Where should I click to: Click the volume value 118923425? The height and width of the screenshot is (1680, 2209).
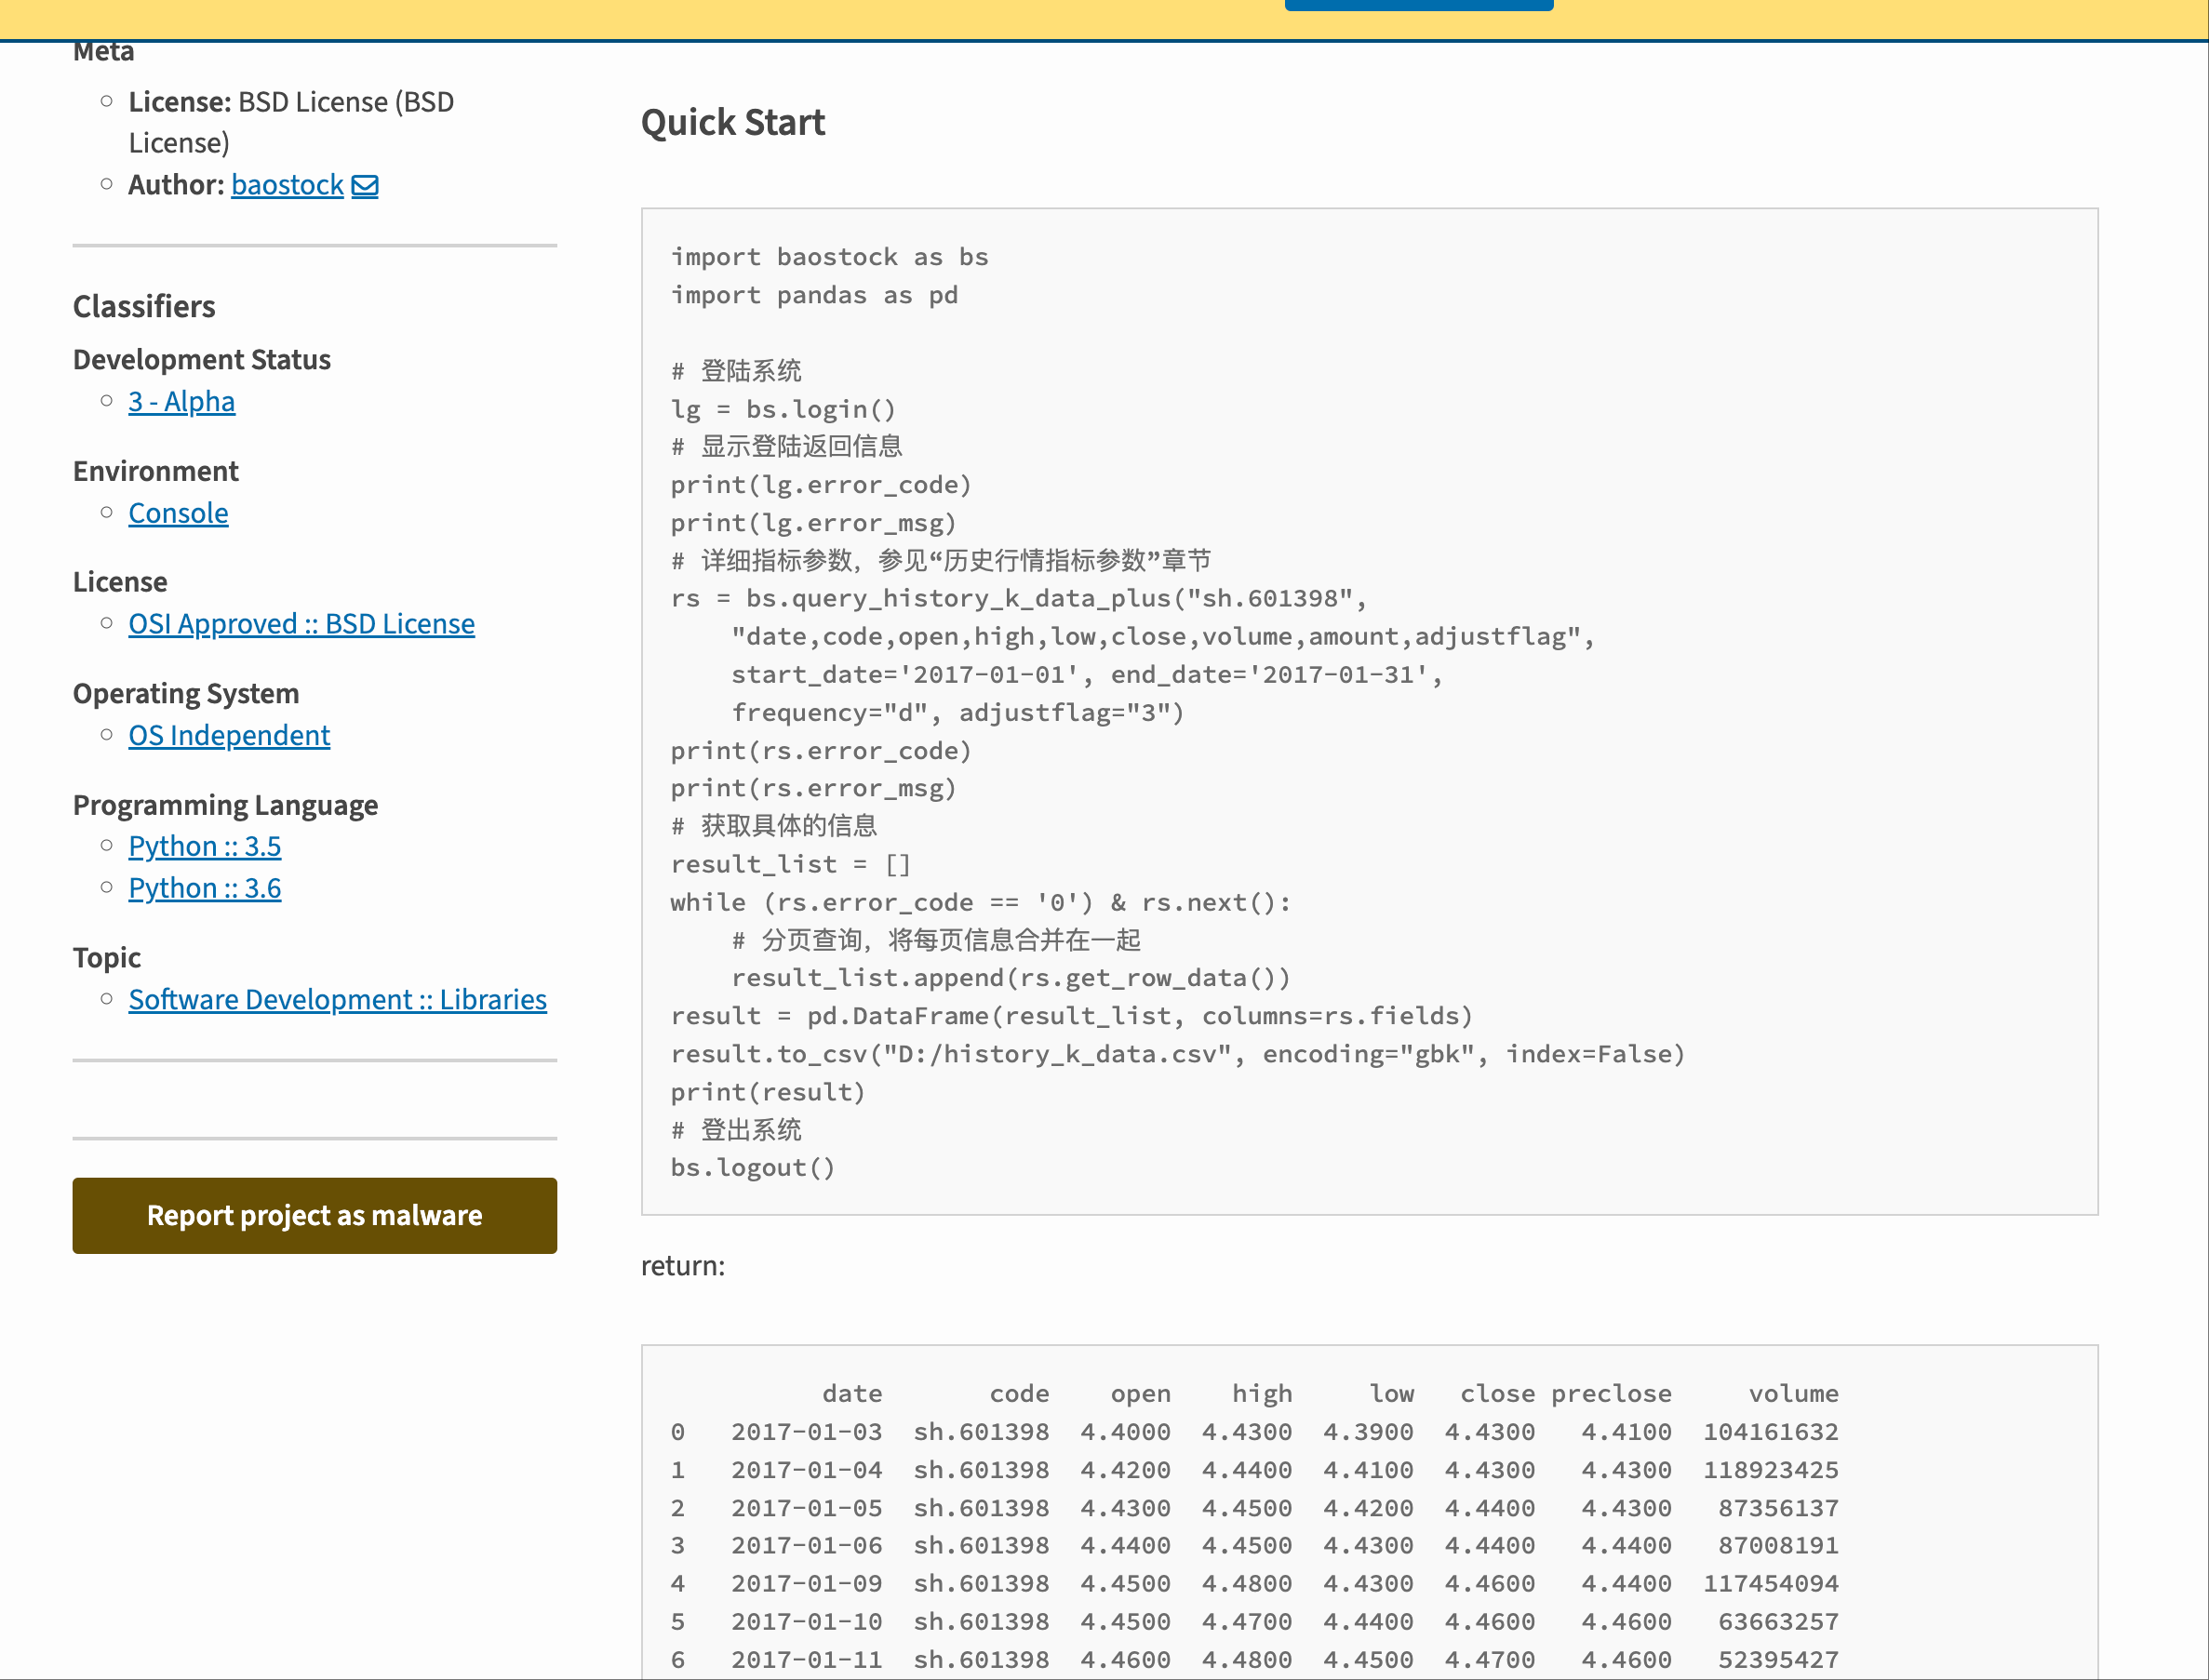tap(1771, 1470)
